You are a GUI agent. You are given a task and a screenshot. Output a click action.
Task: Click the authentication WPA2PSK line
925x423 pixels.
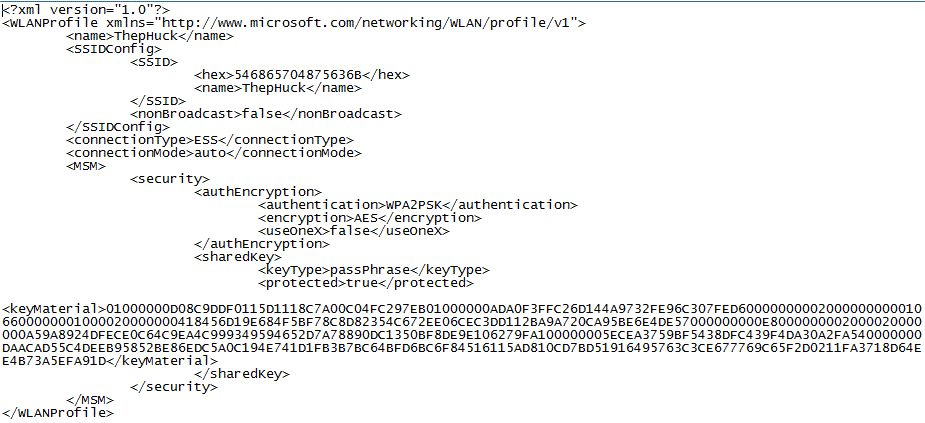[418, 205]
